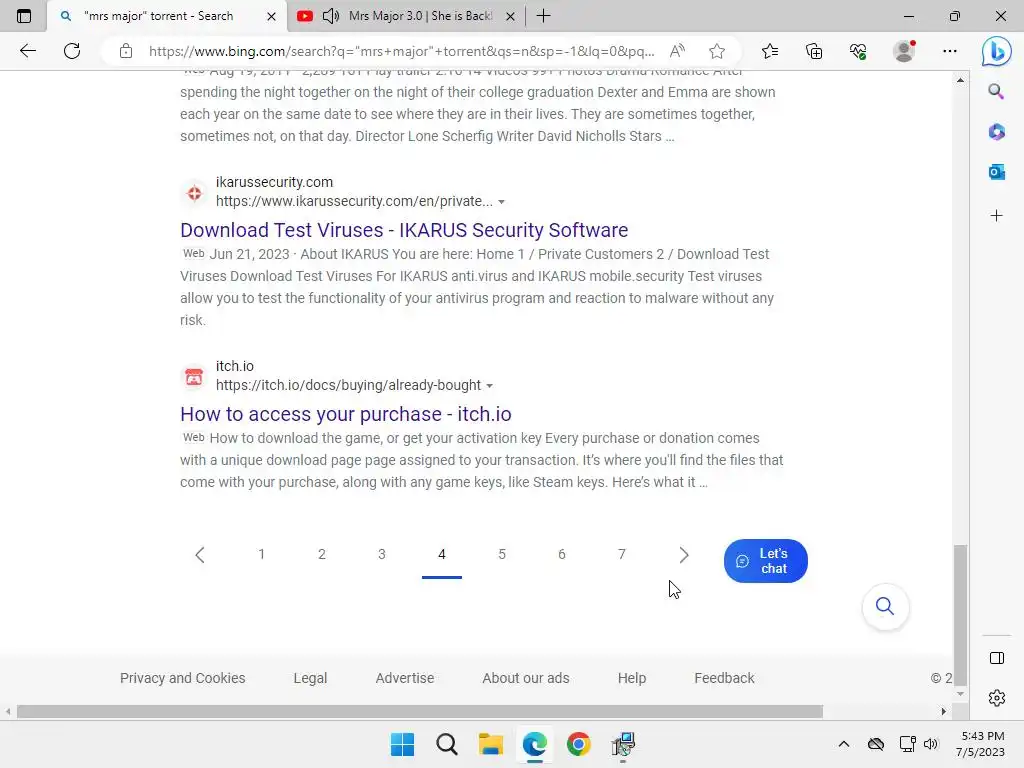Screen dimensions: 1024x768
Task: View site information lock icon
Action: (x=126, y=51)
